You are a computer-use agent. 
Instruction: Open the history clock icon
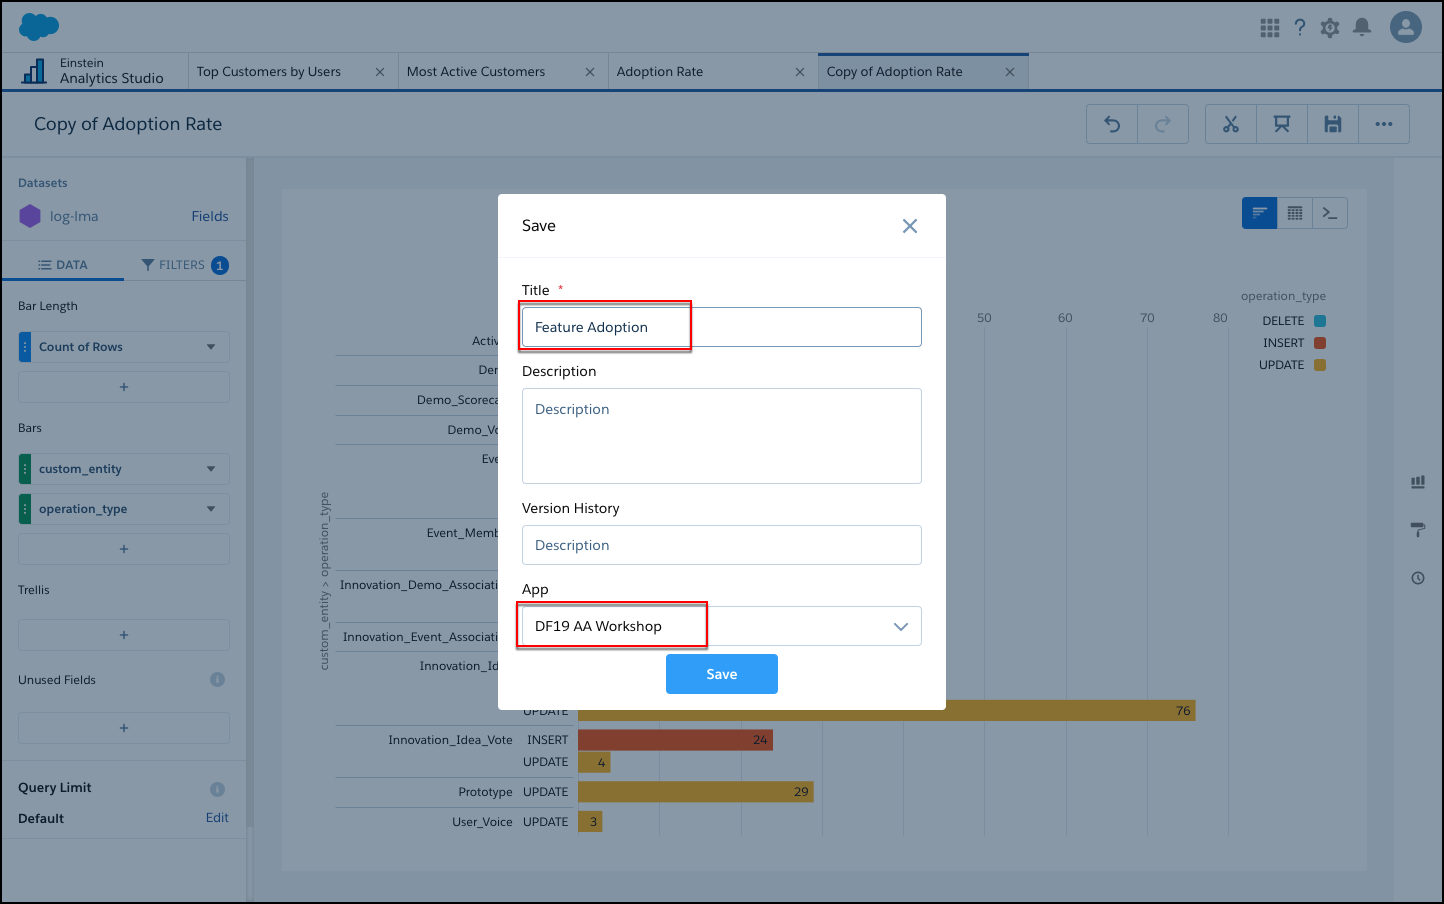click(x=1418, y=578)
